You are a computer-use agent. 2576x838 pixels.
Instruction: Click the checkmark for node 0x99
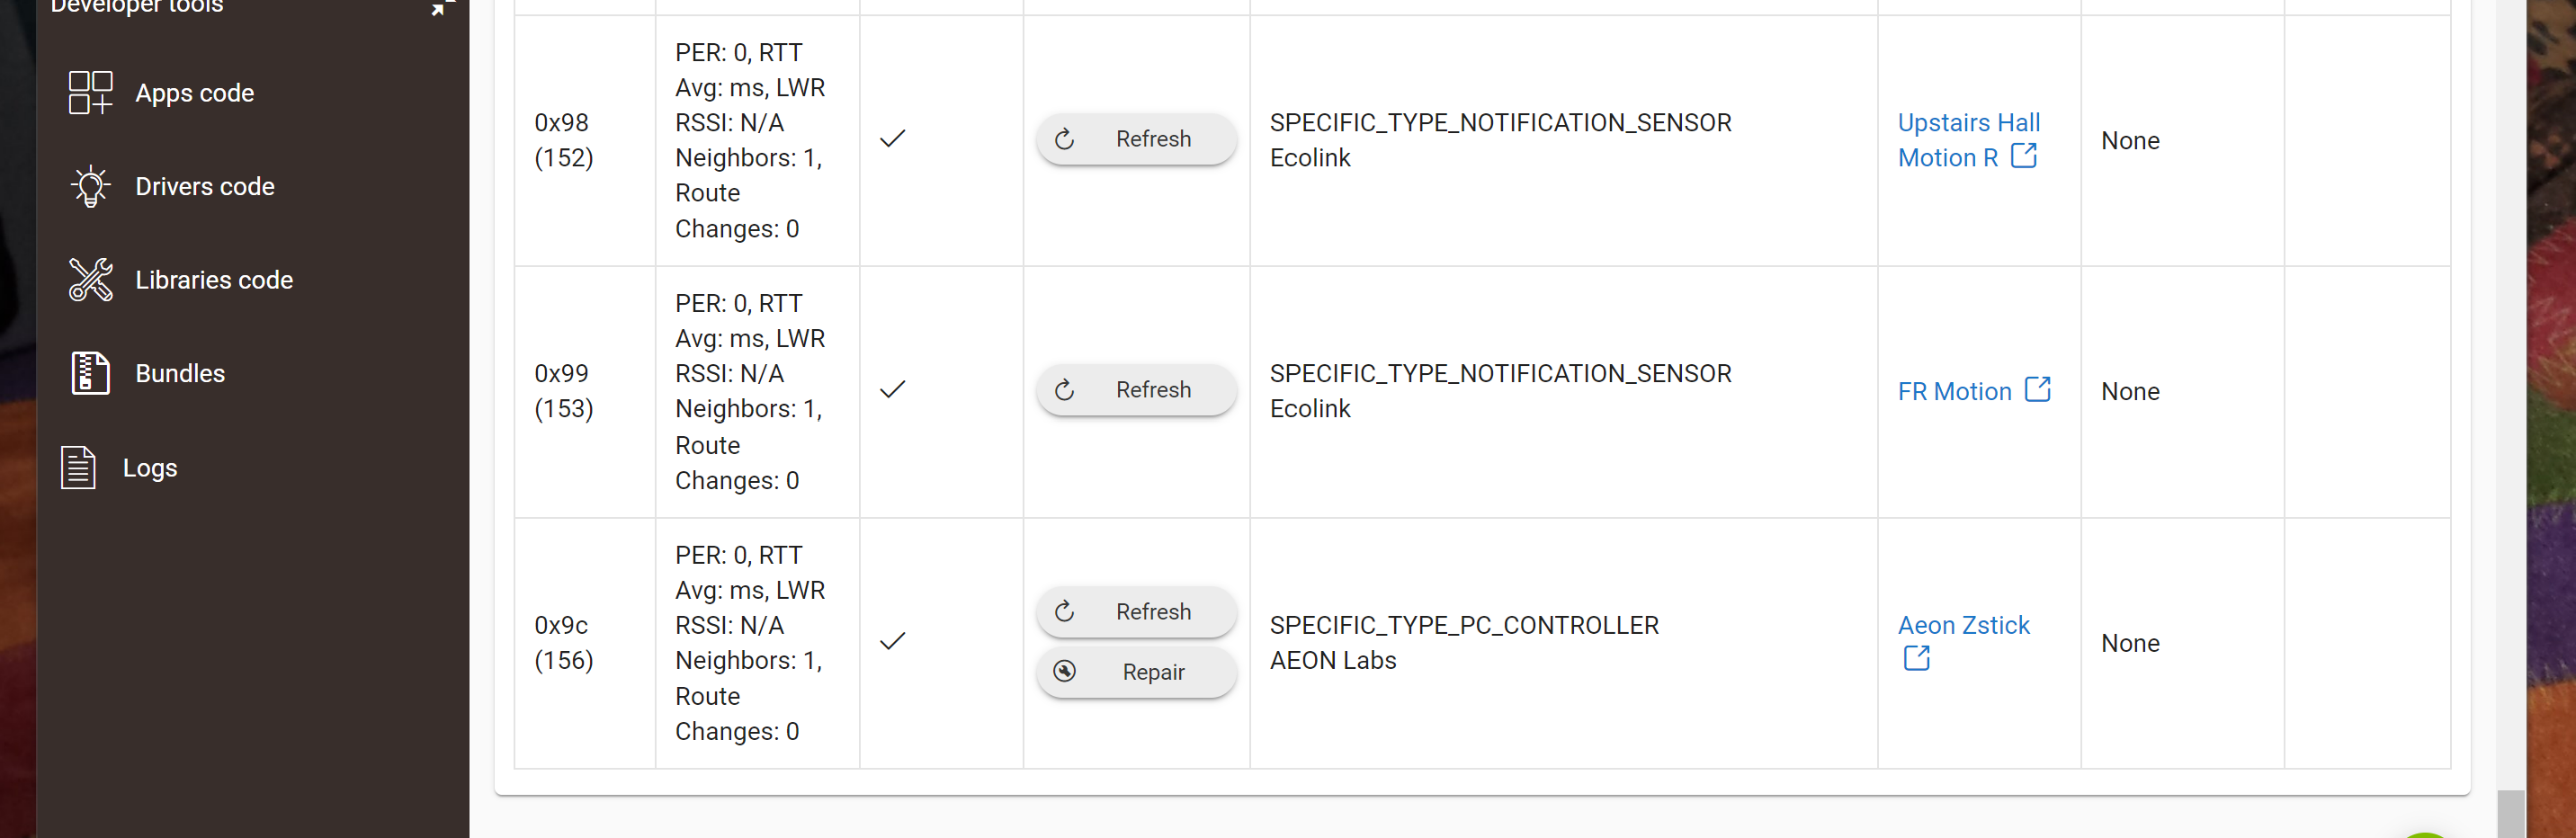(892, 390)
